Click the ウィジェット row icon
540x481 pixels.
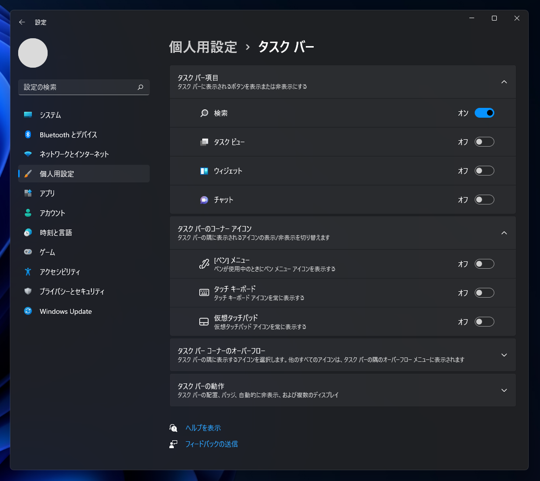tap(204, 171)
